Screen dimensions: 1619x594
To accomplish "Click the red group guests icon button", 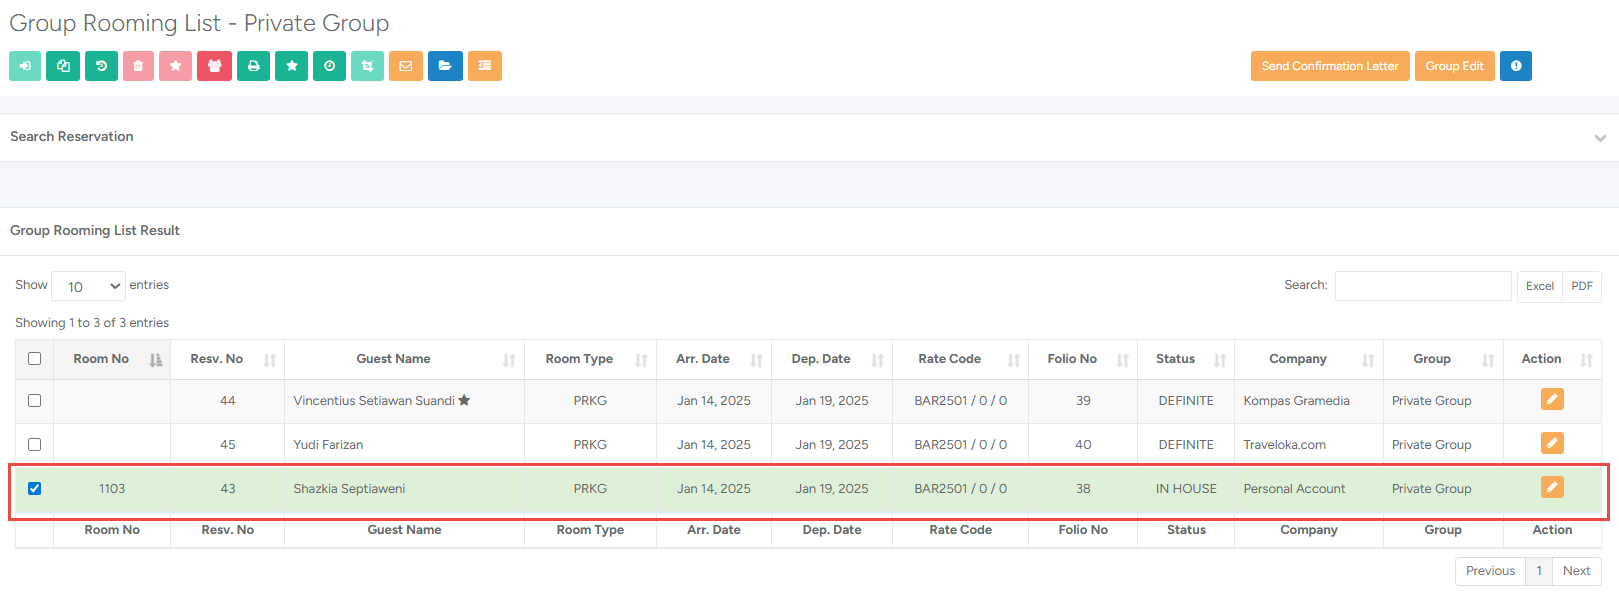I will (x=214, y=66).
